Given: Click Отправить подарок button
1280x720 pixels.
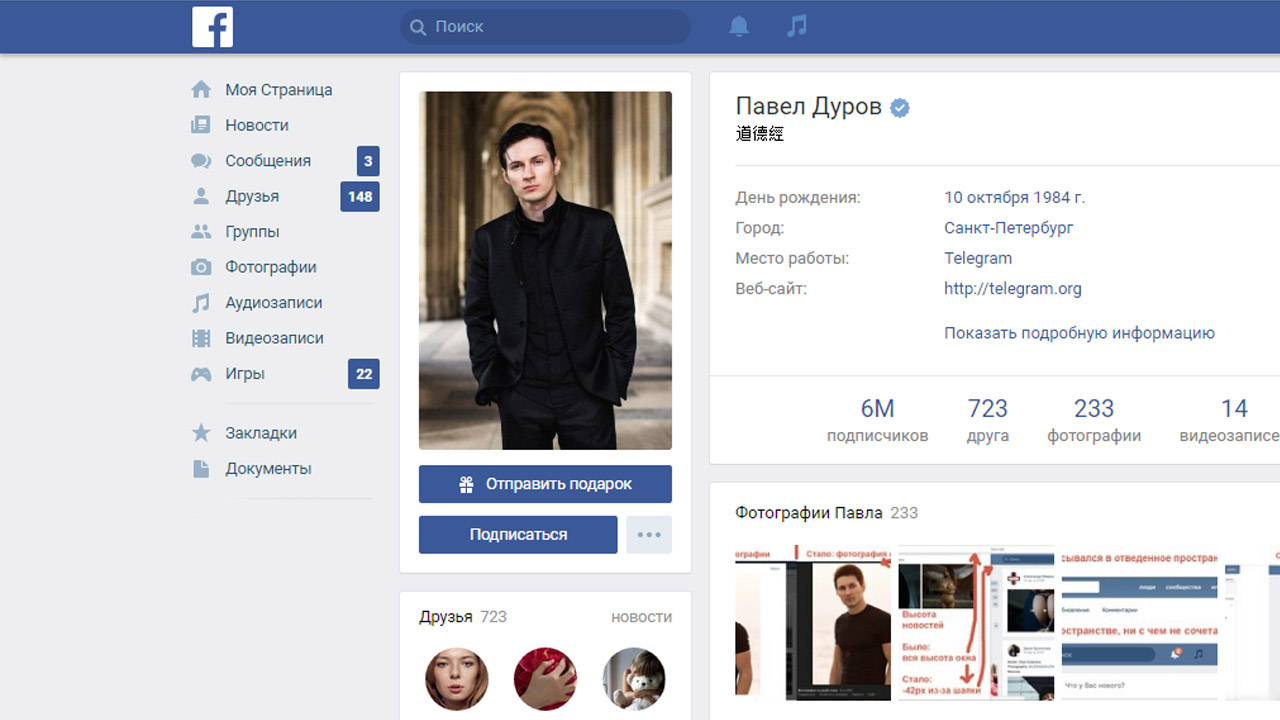Looking at the screenshot, I should click(x=545, y=484).
